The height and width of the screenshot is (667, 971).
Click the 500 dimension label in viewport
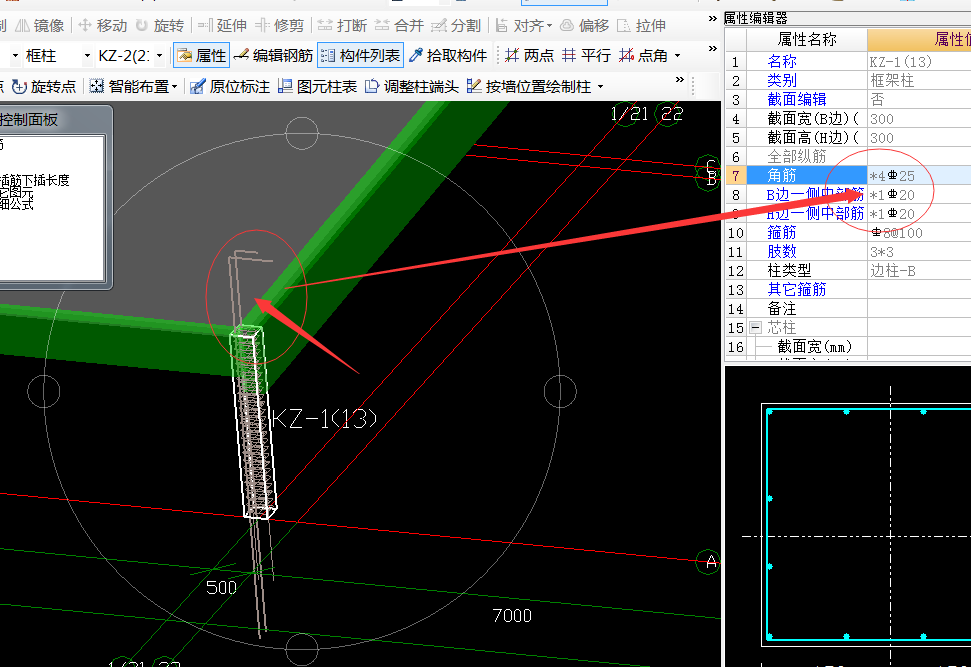tap(221, 587)
